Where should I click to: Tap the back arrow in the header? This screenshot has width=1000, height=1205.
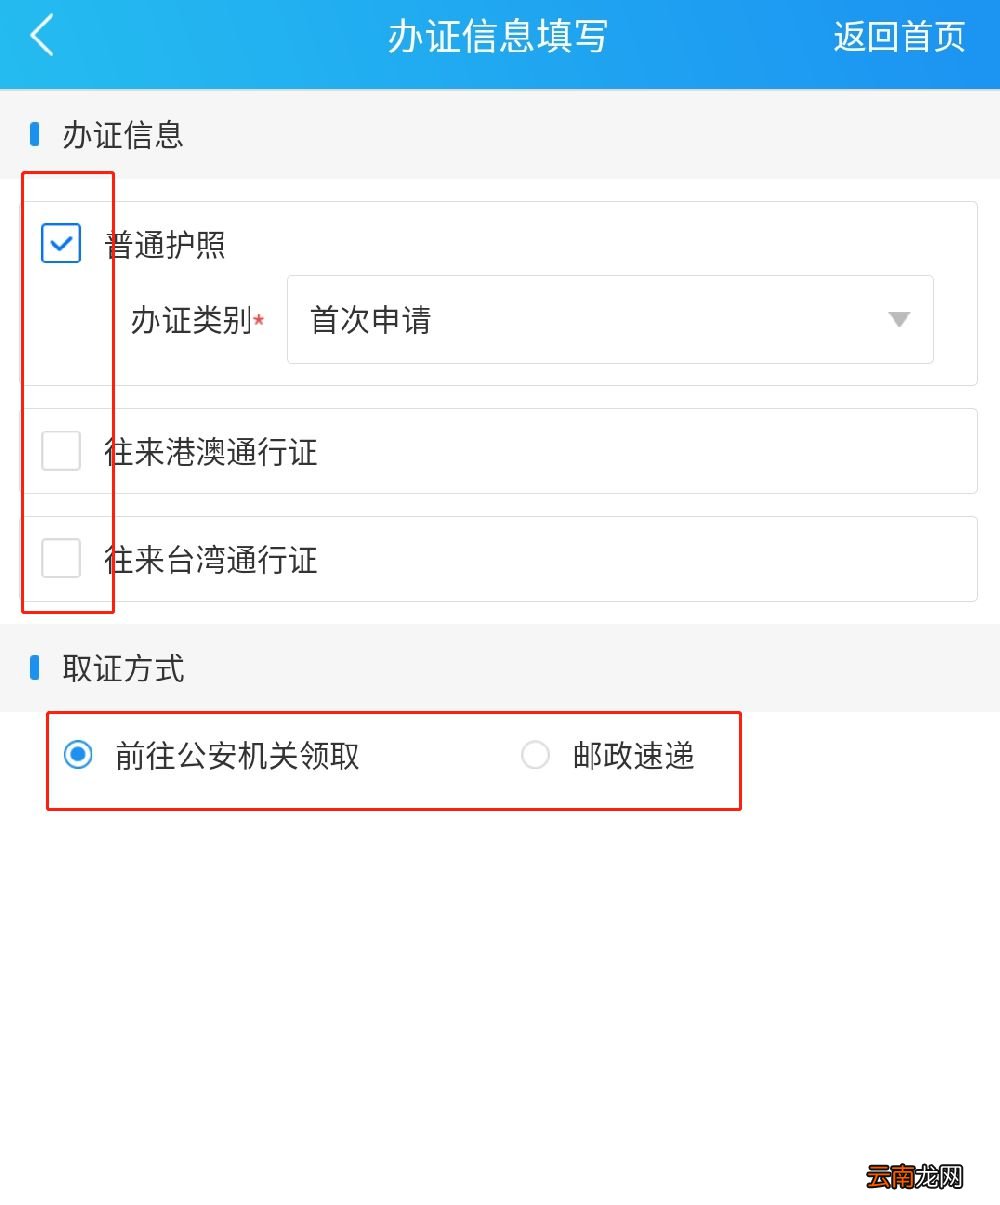(40, 38)
